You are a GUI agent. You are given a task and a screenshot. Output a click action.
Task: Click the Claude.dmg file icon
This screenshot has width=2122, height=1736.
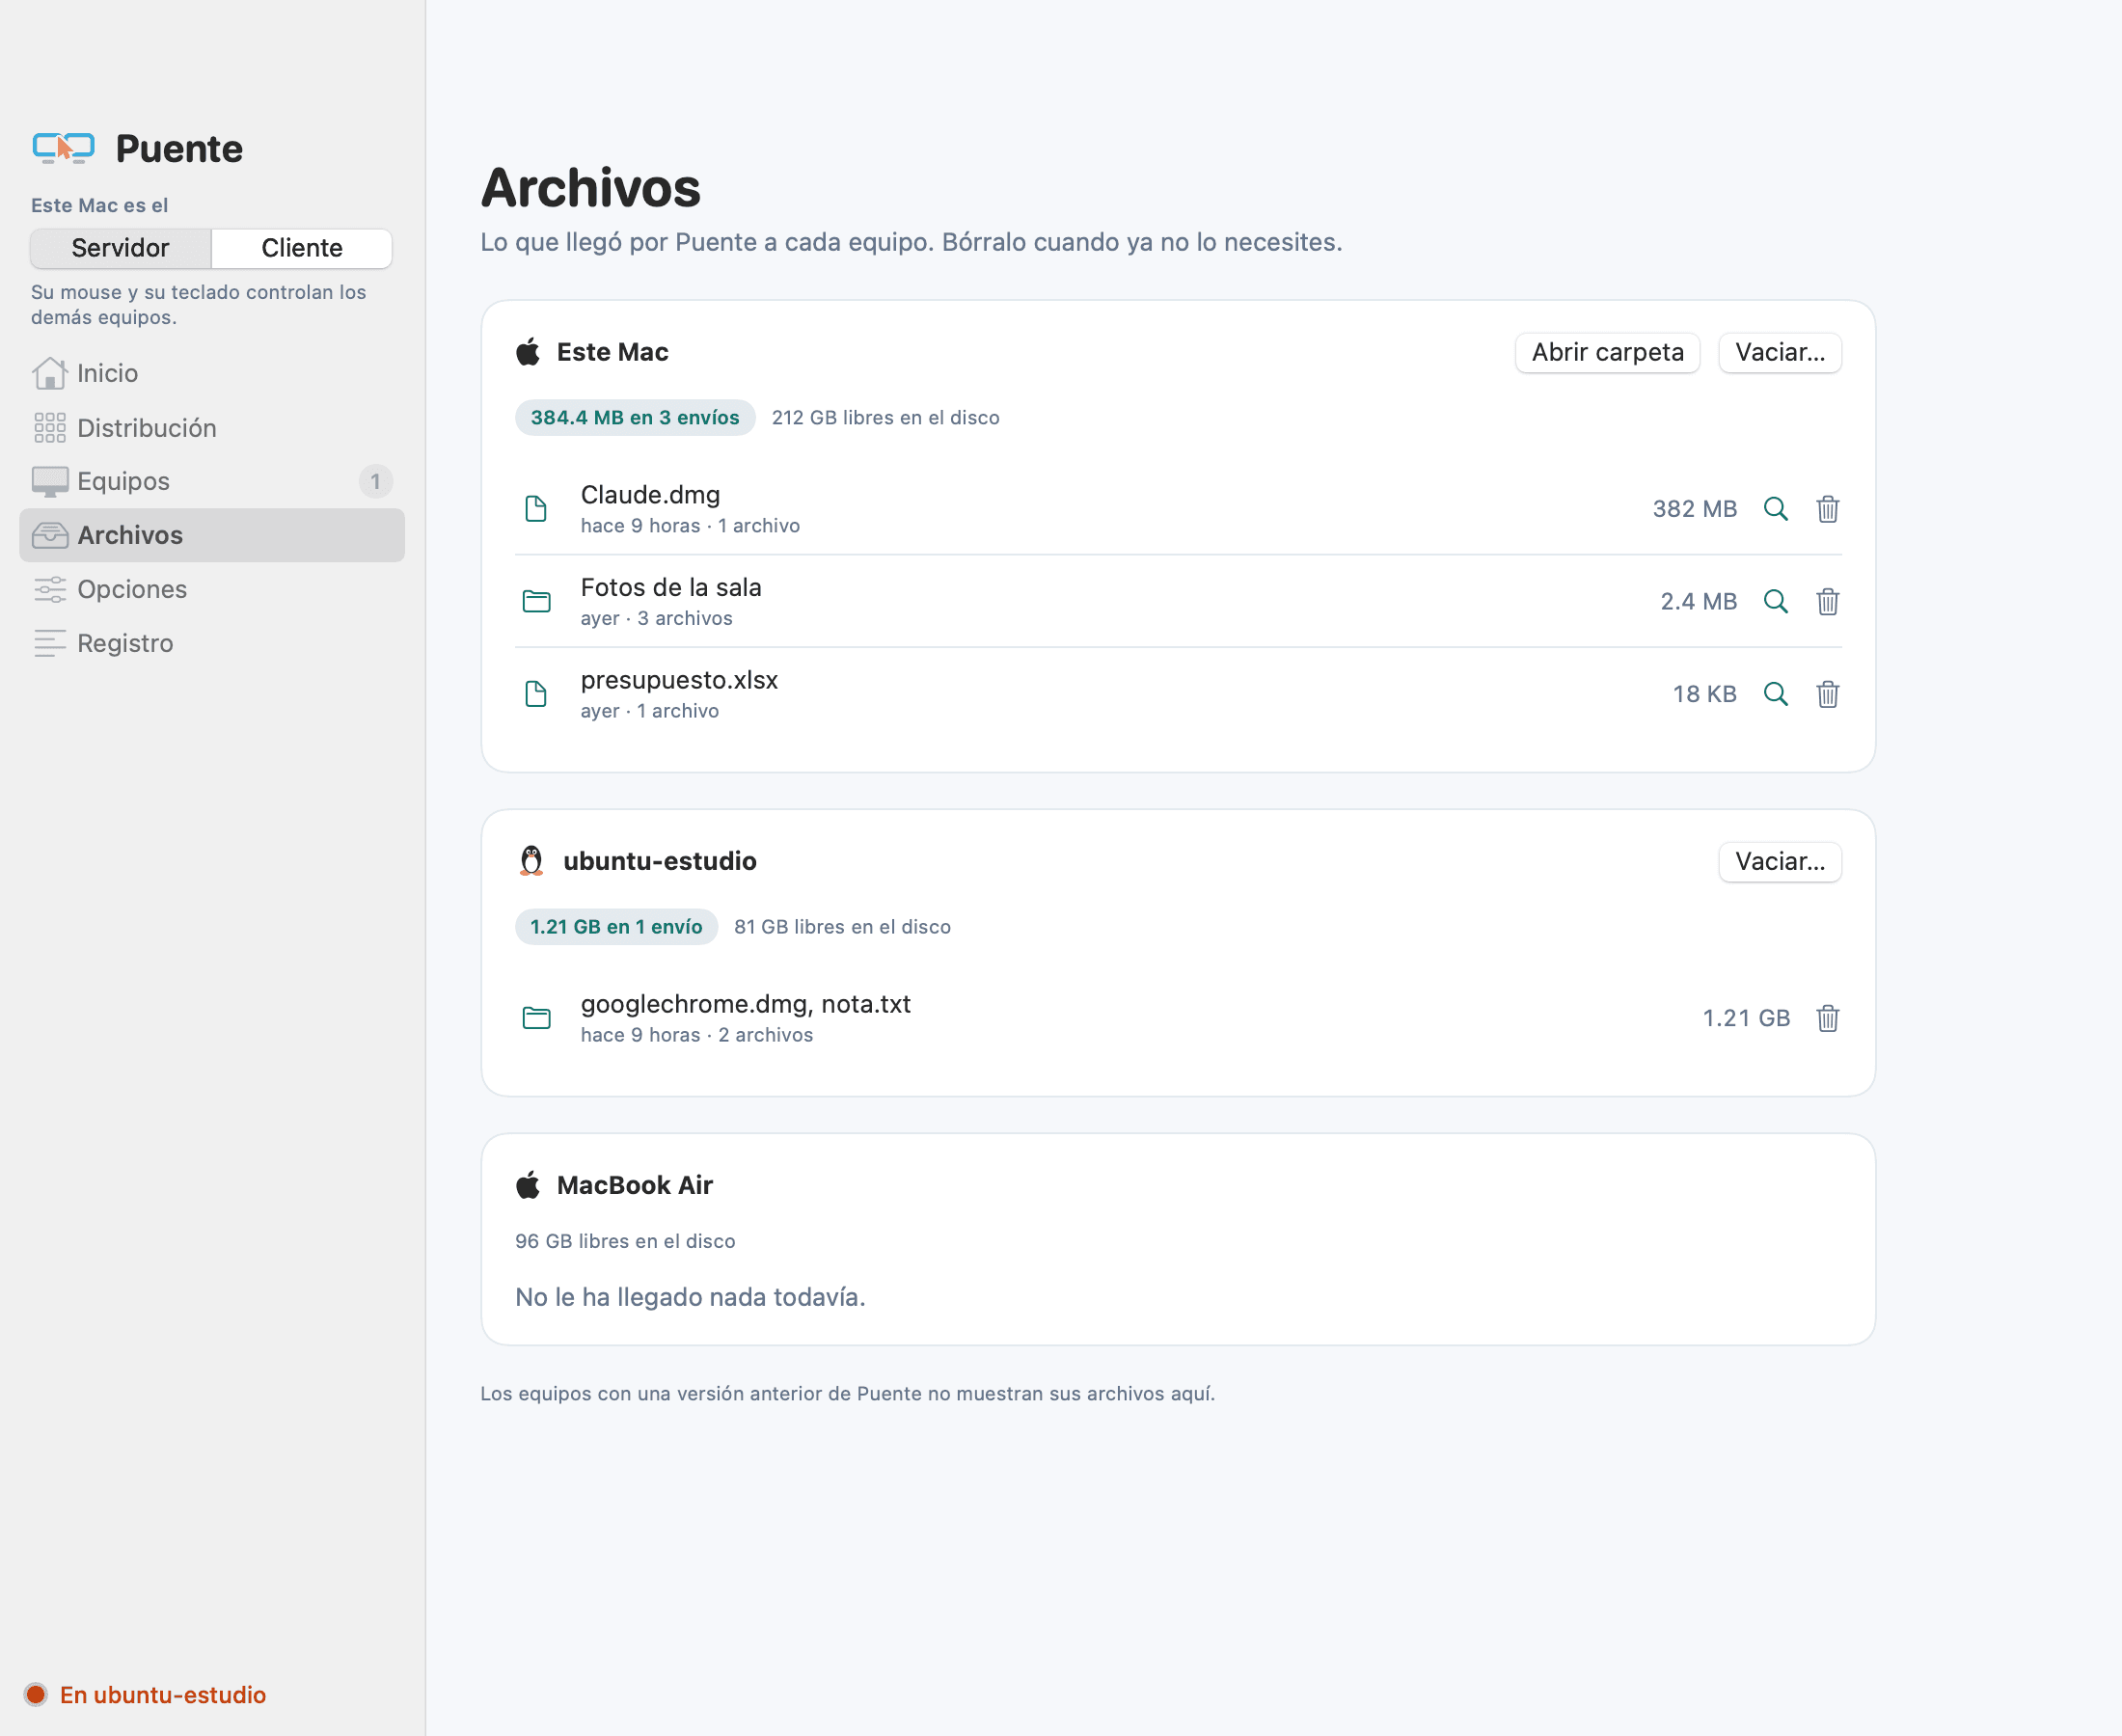(536, 509)
